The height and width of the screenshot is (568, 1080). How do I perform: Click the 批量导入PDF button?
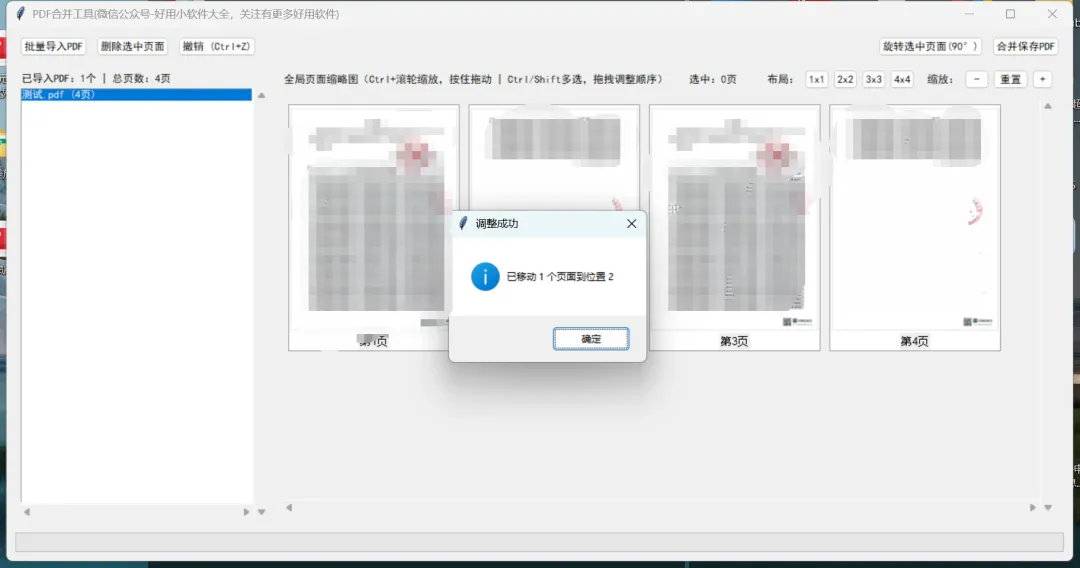point(53,46)
